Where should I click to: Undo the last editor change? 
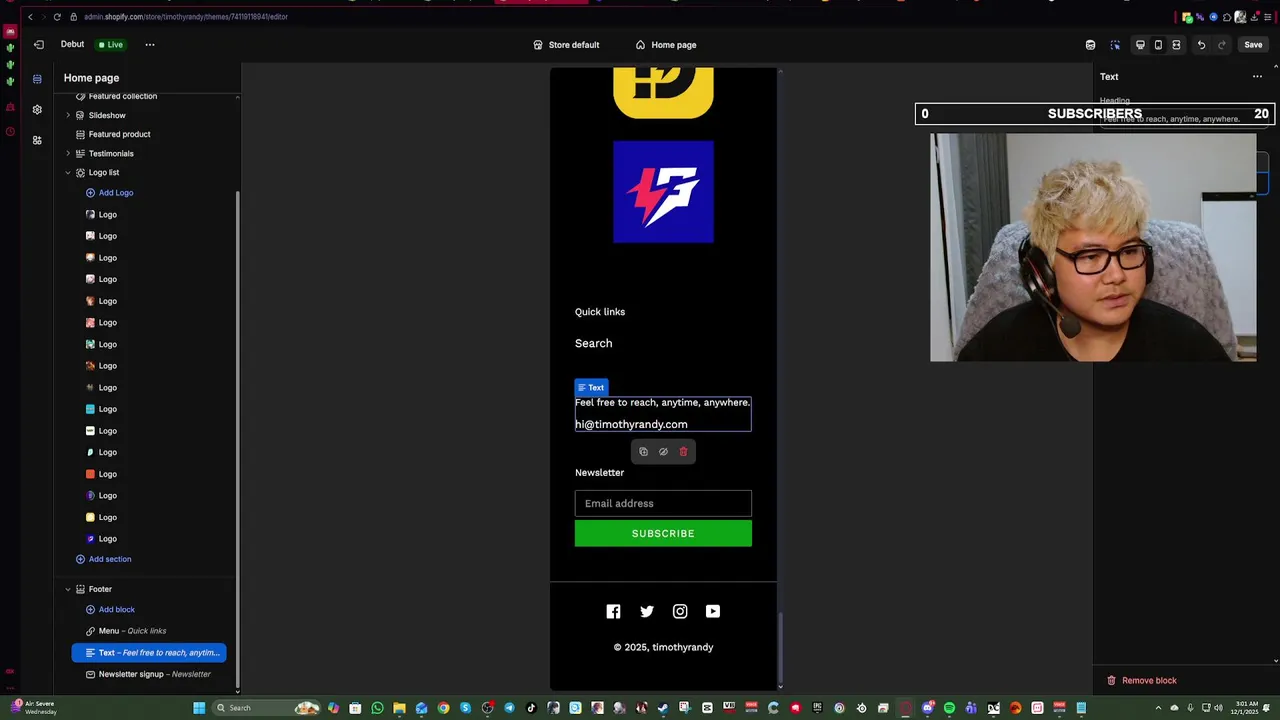(x=1201, y=45)
